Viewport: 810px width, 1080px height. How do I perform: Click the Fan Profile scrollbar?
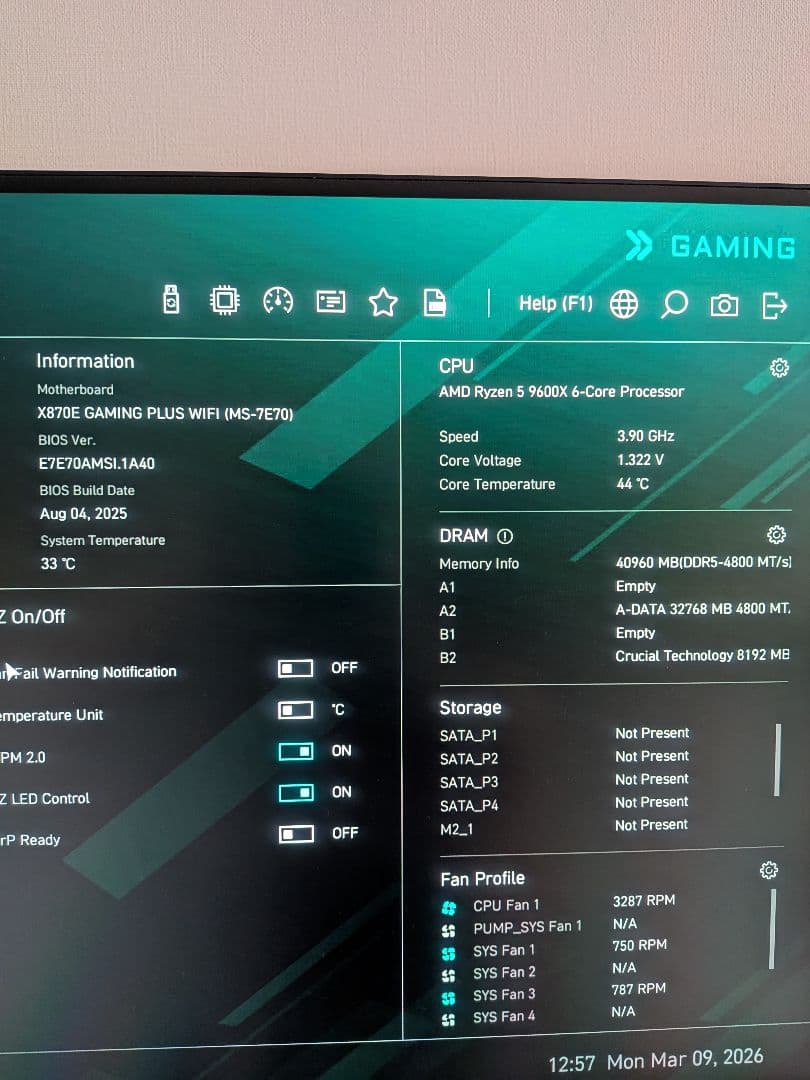(773, 928)
